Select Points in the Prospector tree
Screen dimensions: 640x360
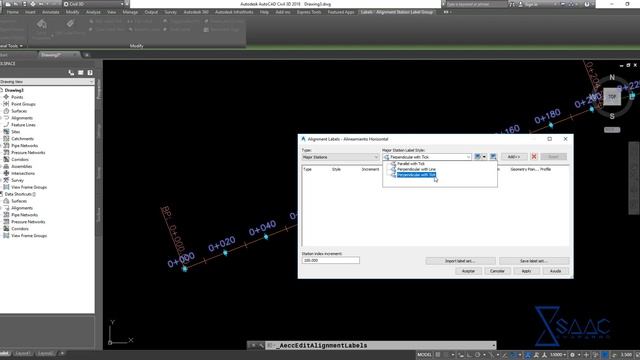point(17,97)
